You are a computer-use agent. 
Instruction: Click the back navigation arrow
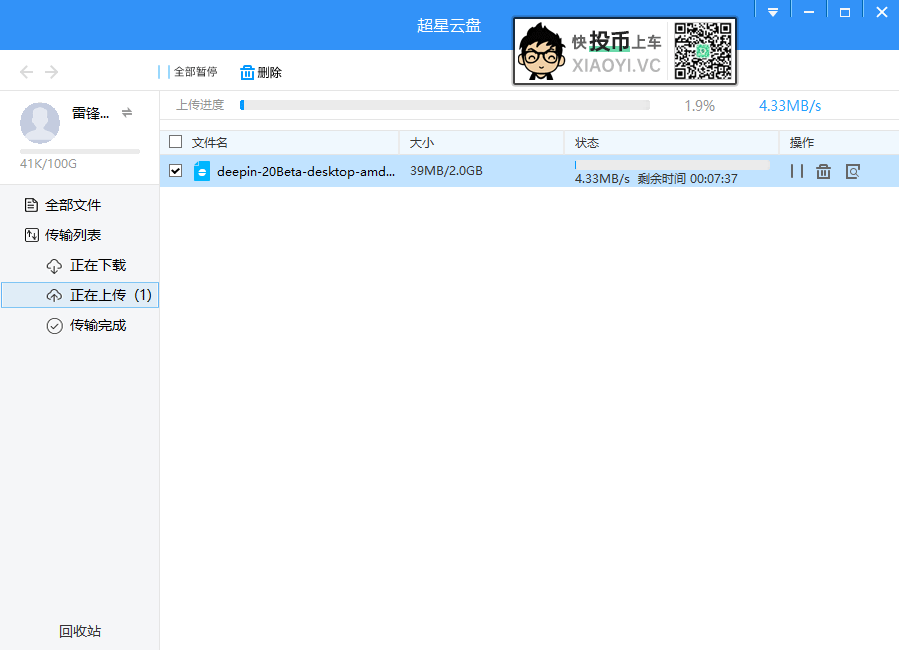(26, 71)
